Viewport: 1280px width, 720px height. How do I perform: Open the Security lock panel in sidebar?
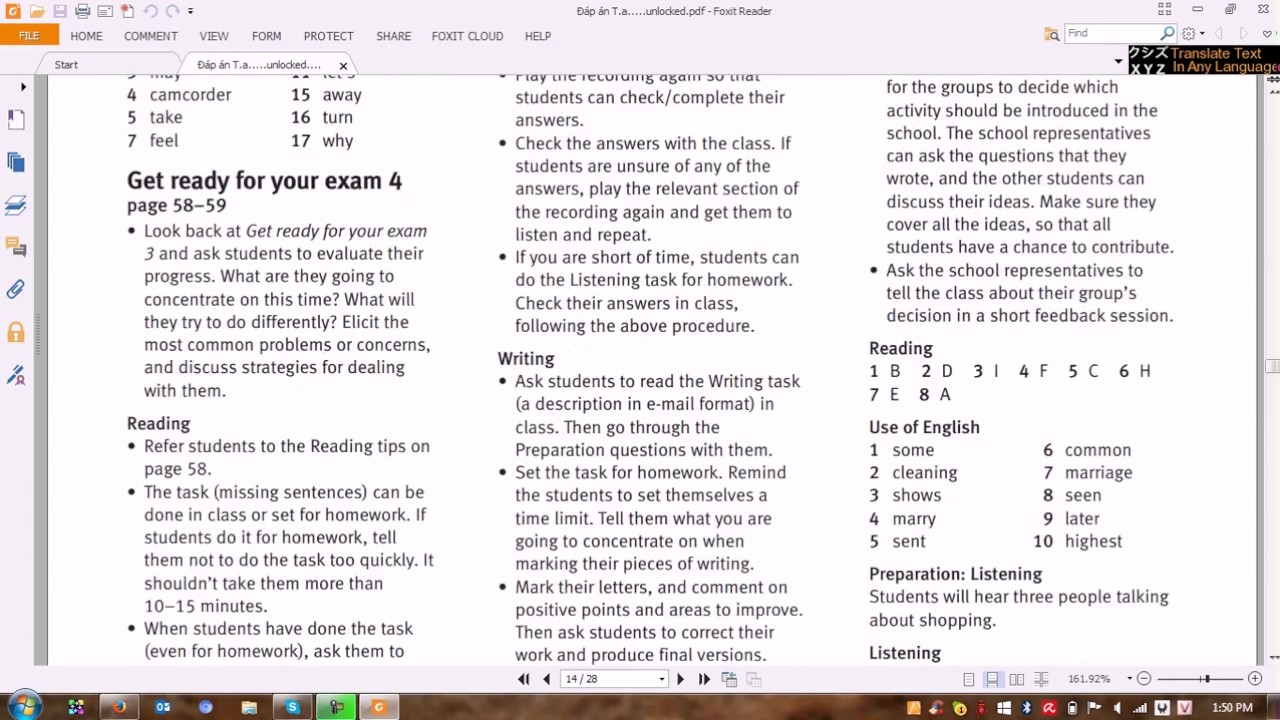[16, 332]
